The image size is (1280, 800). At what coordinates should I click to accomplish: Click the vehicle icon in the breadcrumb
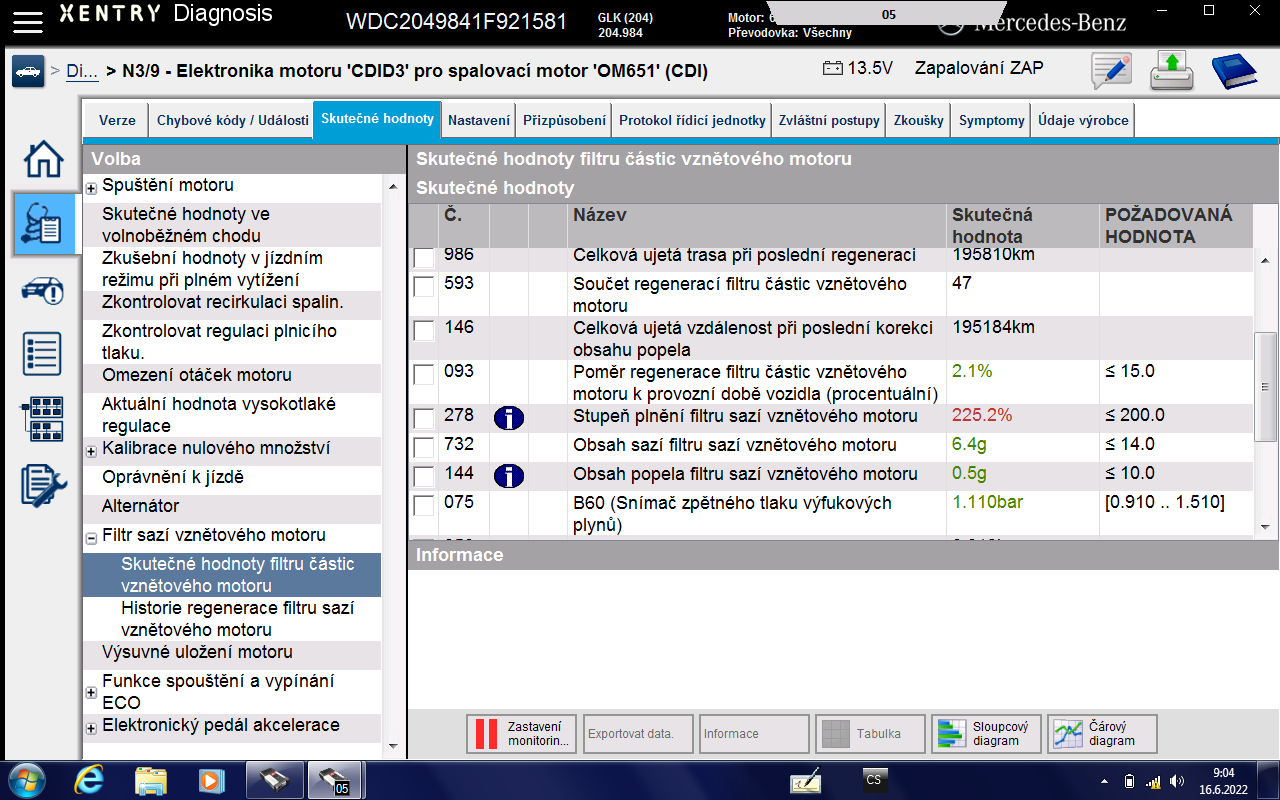click(x=28, y=72)
